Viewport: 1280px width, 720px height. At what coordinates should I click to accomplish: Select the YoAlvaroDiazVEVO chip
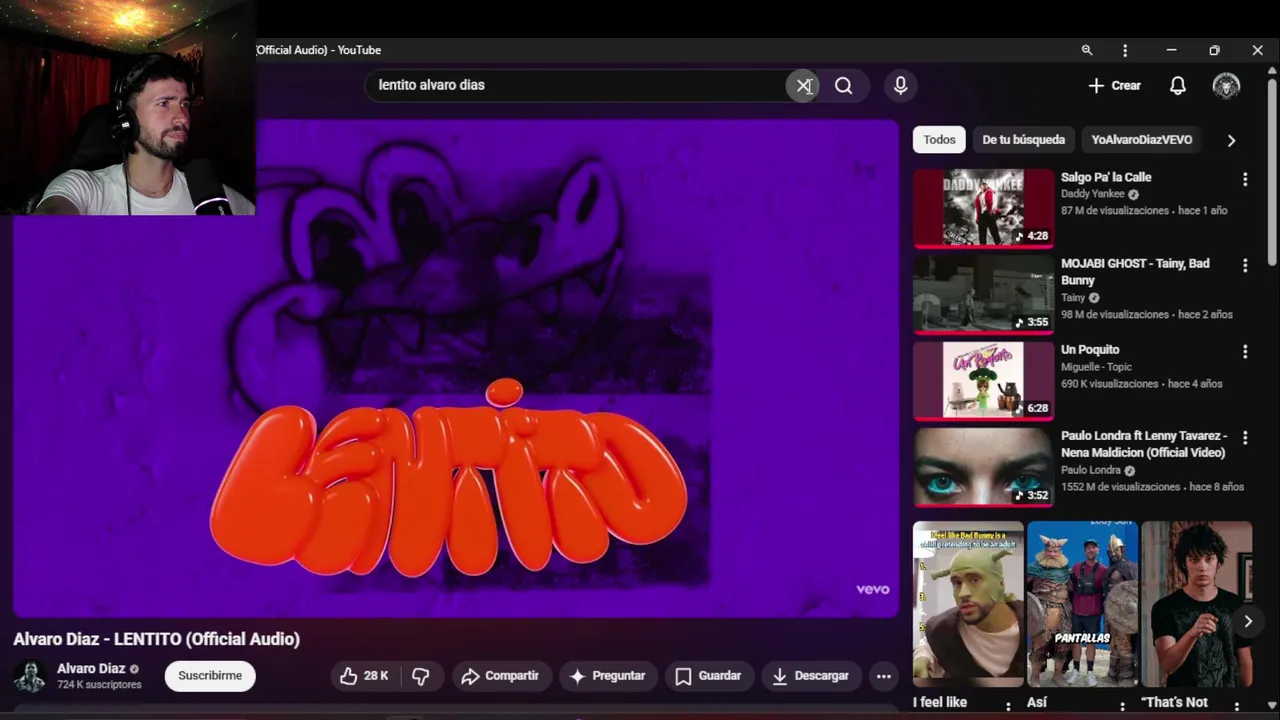(1142, 140)
